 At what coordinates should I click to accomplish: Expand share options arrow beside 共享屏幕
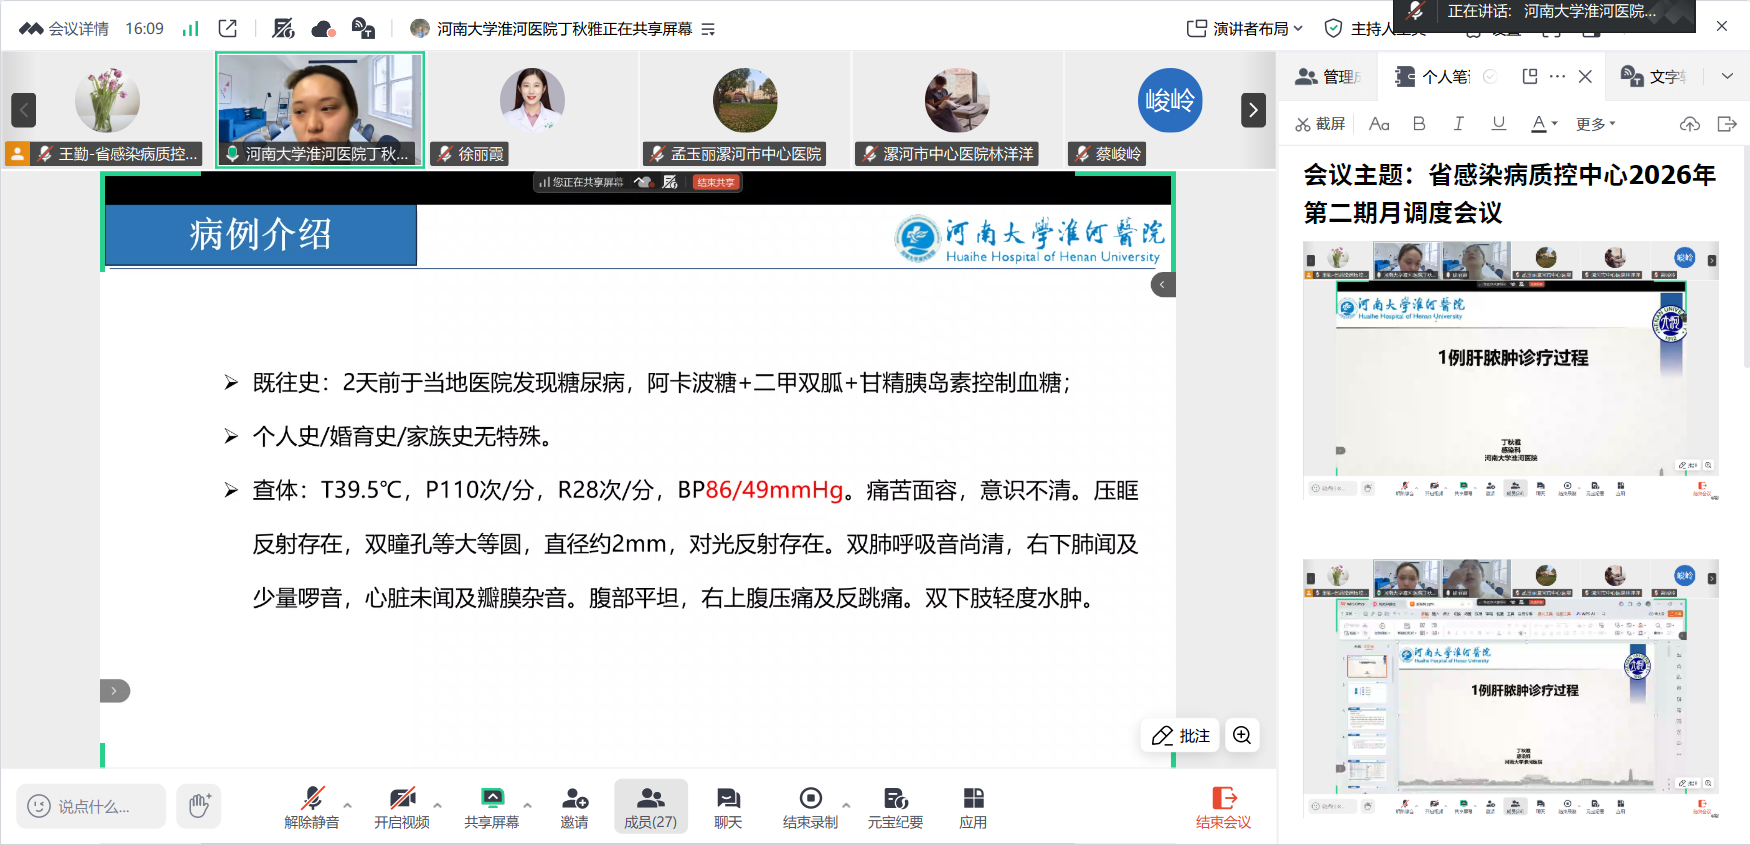(x=527, y=804)
